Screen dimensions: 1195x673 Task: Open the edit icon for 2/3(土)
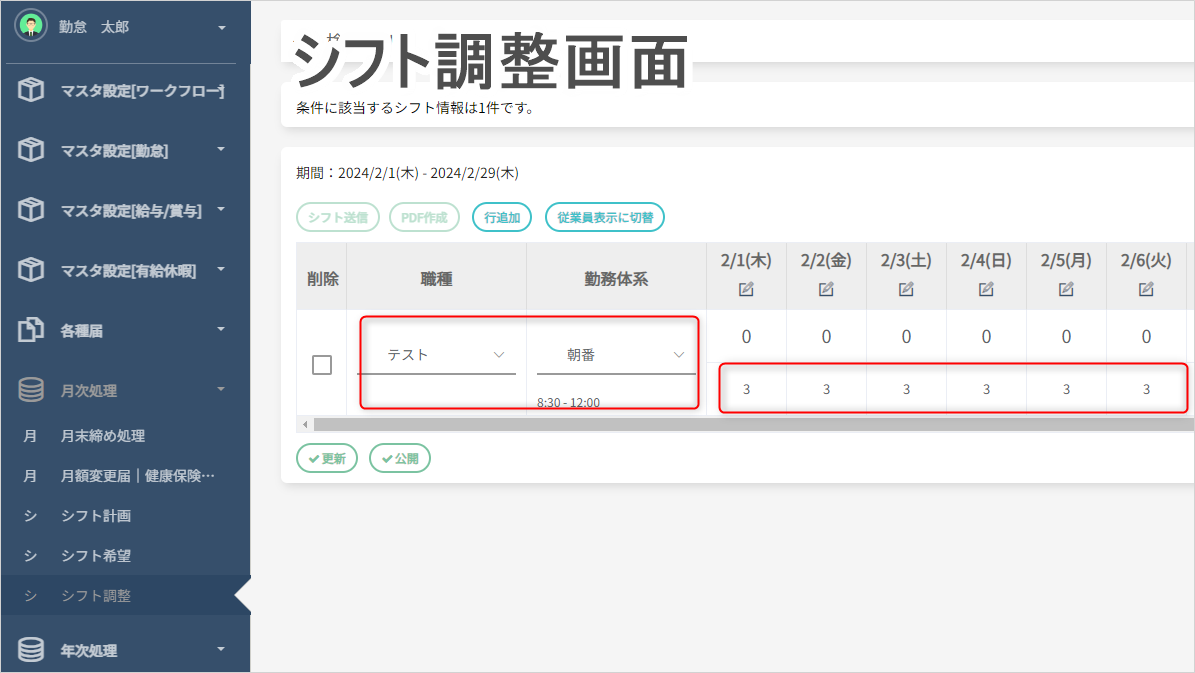click(906, 289)
